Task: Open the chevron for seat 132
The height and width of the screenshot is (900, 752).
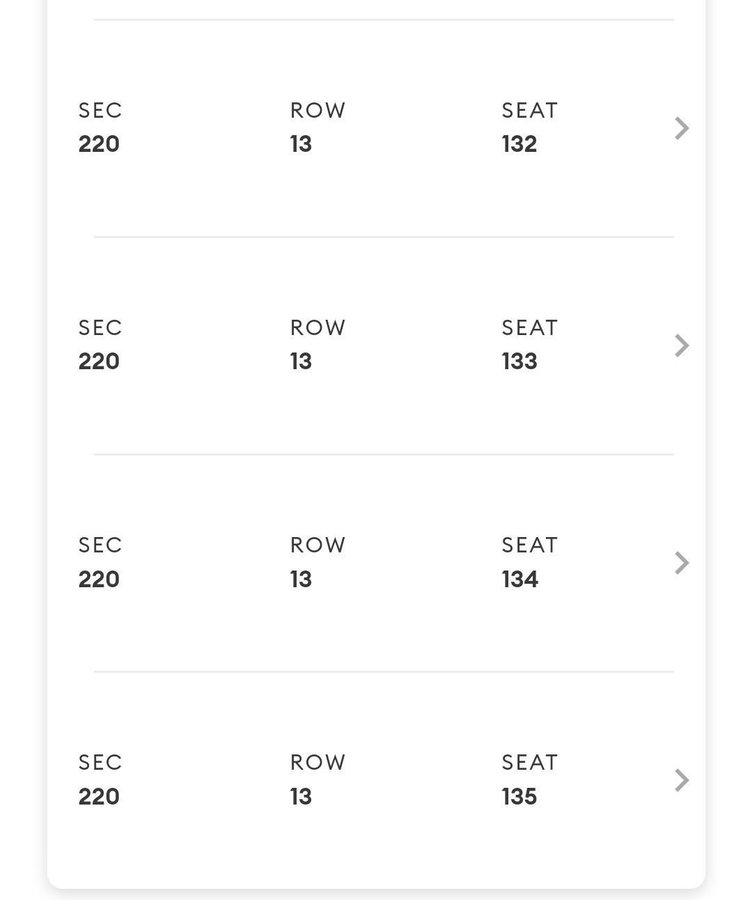Action: (681, 128)
